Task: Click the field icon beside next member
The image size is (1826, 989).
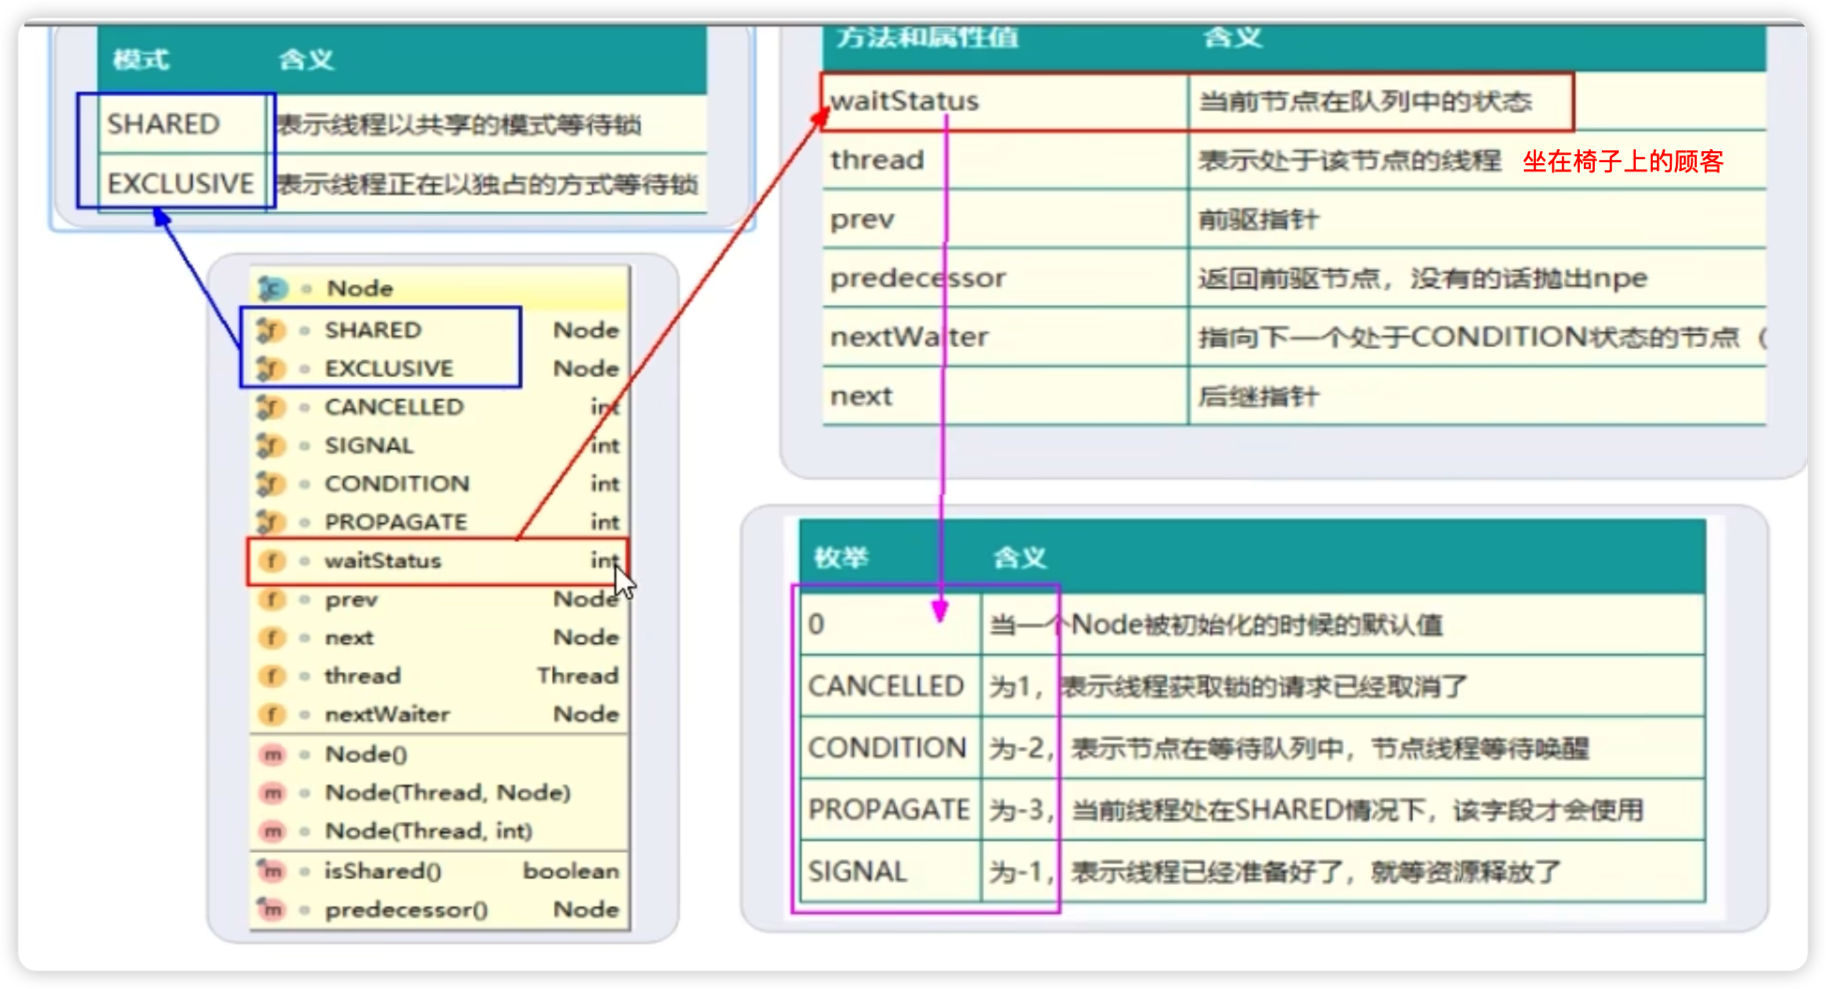Action: [271, 638]
